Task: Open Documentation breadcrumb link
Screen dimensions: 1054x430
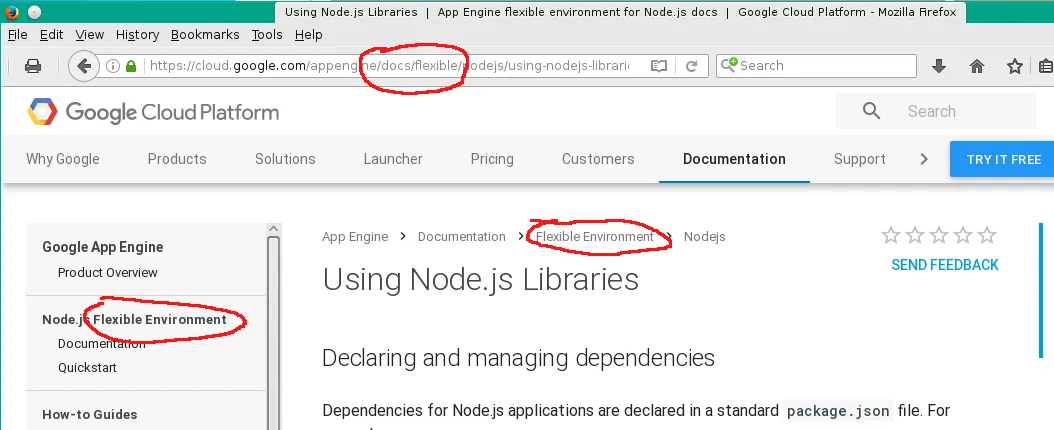Action: pyautogui.click(x=462, y=236)
